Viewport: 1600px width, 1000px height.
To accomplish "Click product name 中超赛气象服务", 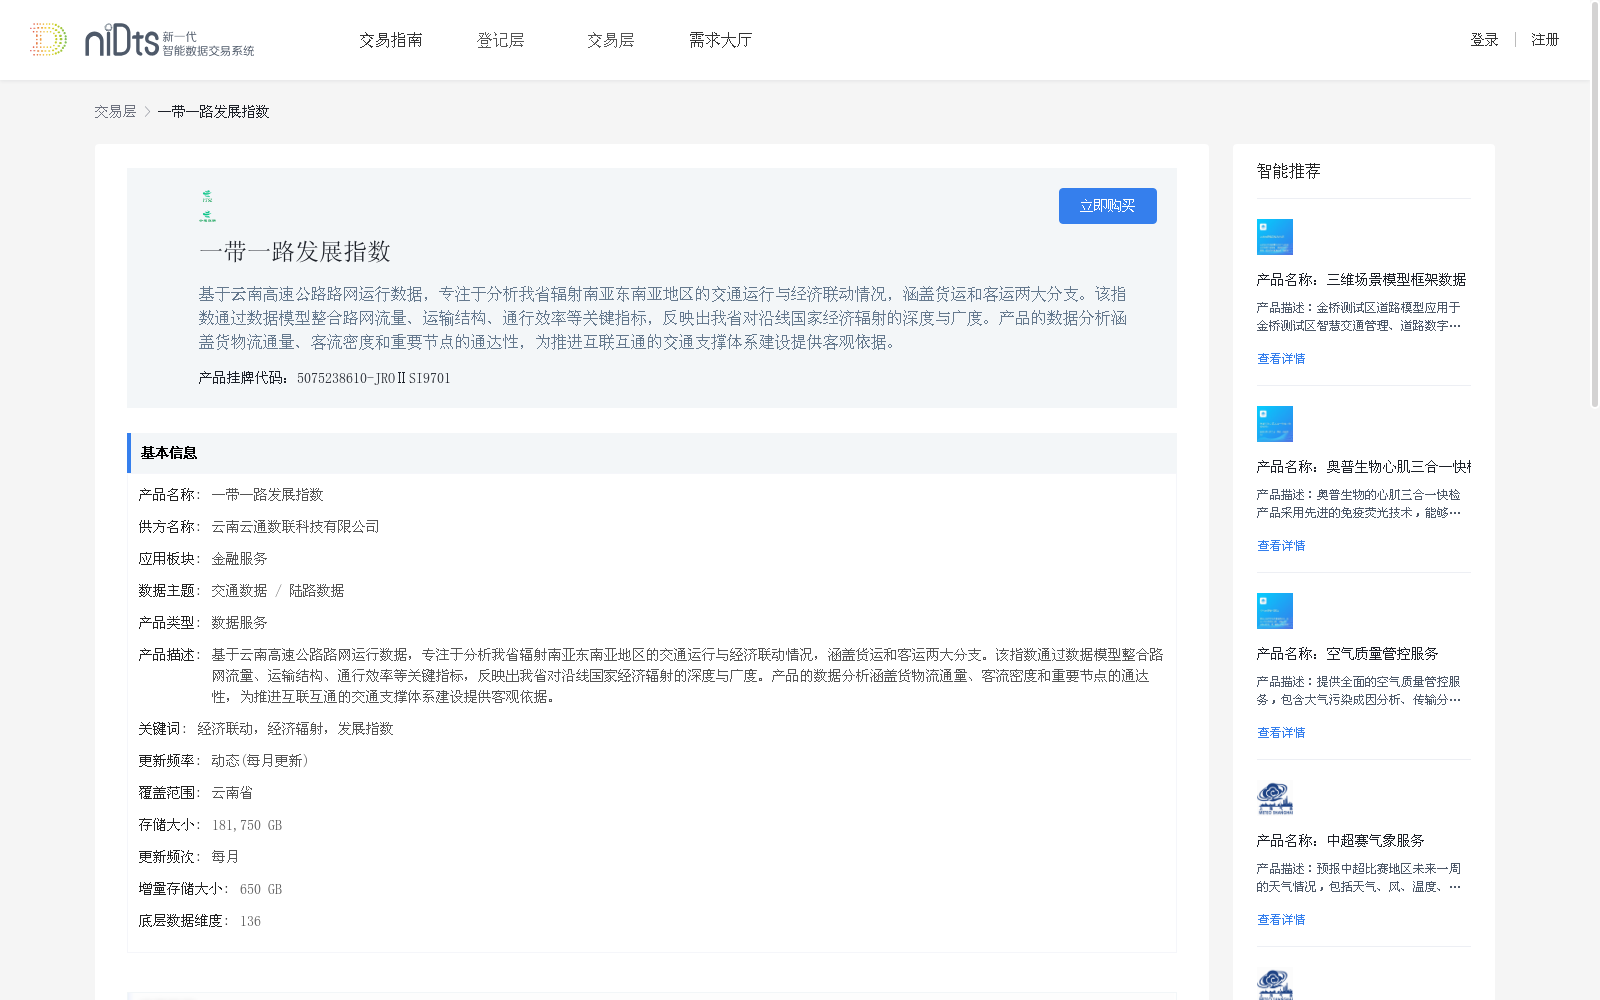I will (1375, 841).
